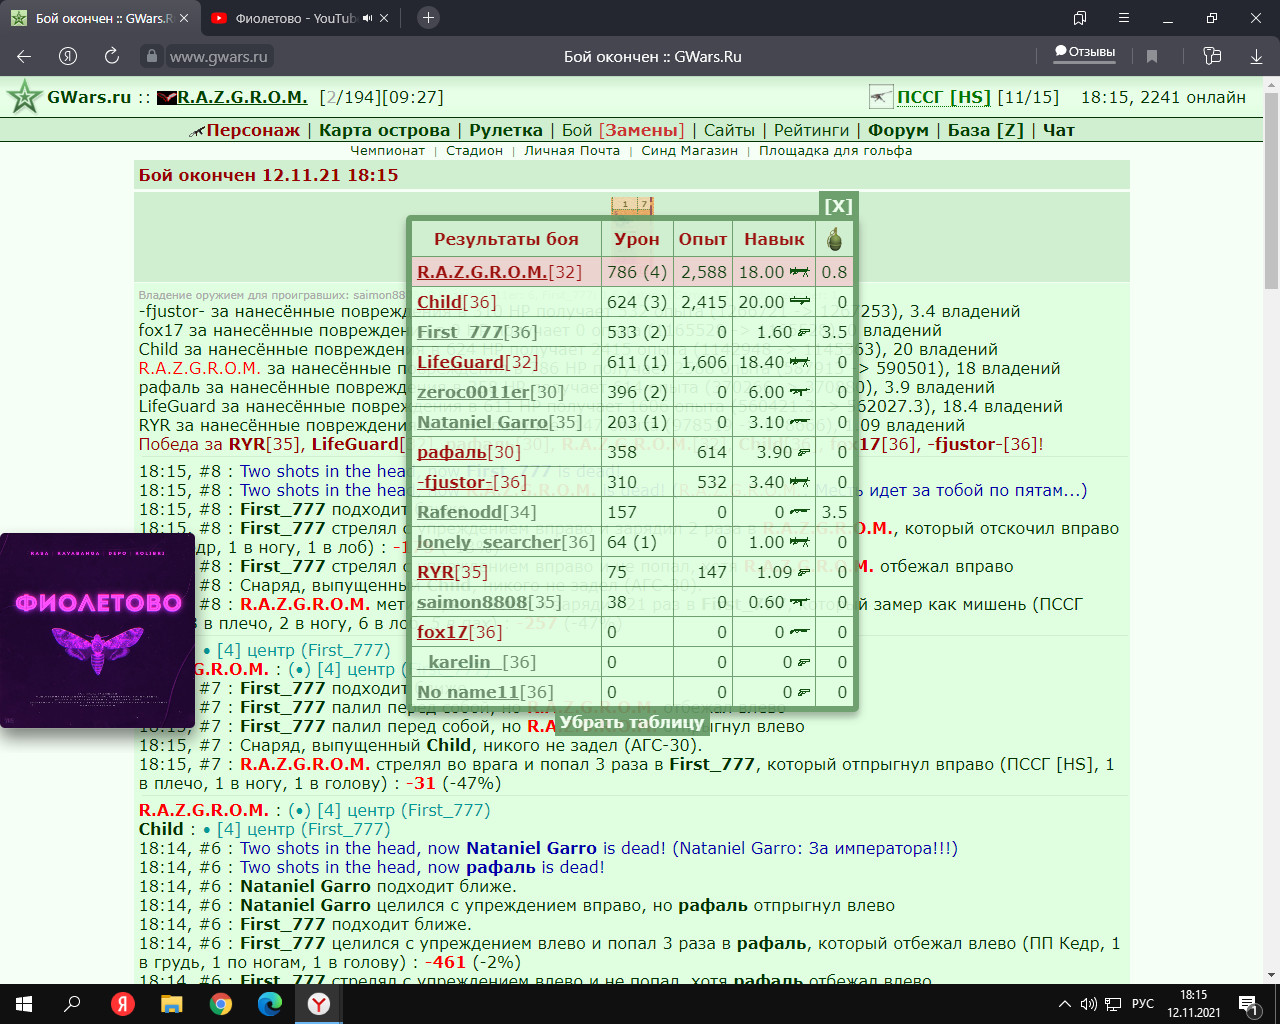The height and width of the screenshot is (1024, 1280).
Task: Open Rafenodd[34] in the results table
Action: point(476,512)
